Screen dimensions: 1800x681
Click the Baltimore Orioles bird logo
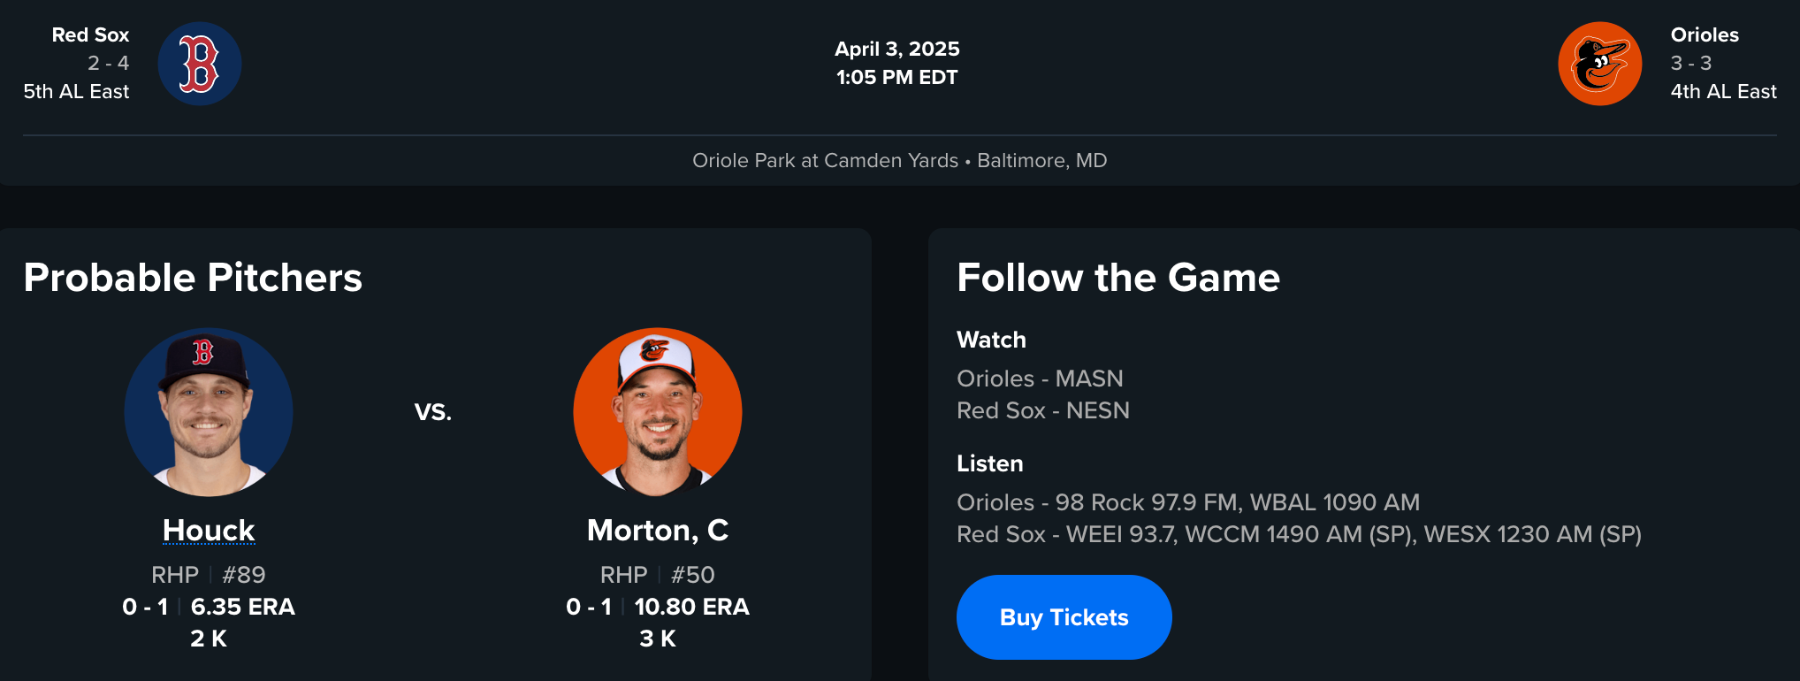1599,64
